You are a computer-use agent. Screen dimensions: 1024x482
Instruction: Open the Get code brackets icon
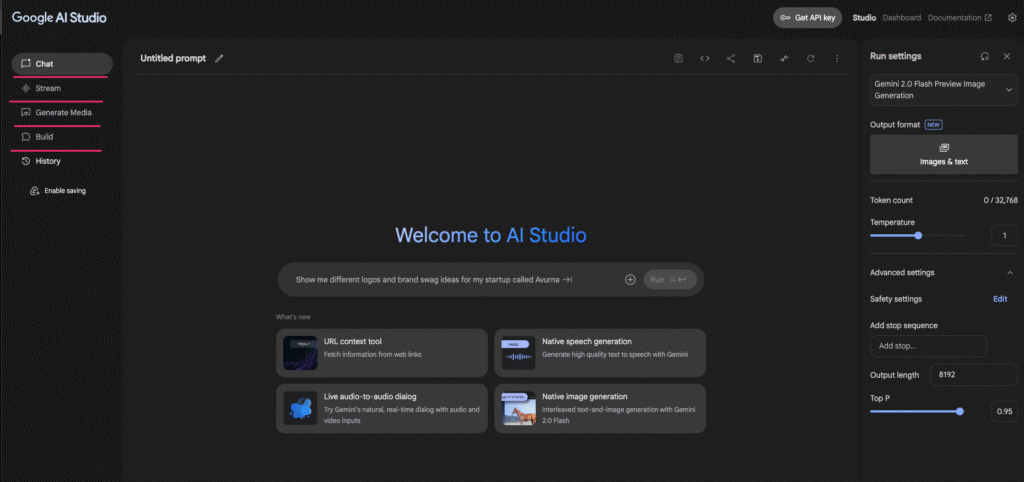click(x=705, y=59)
